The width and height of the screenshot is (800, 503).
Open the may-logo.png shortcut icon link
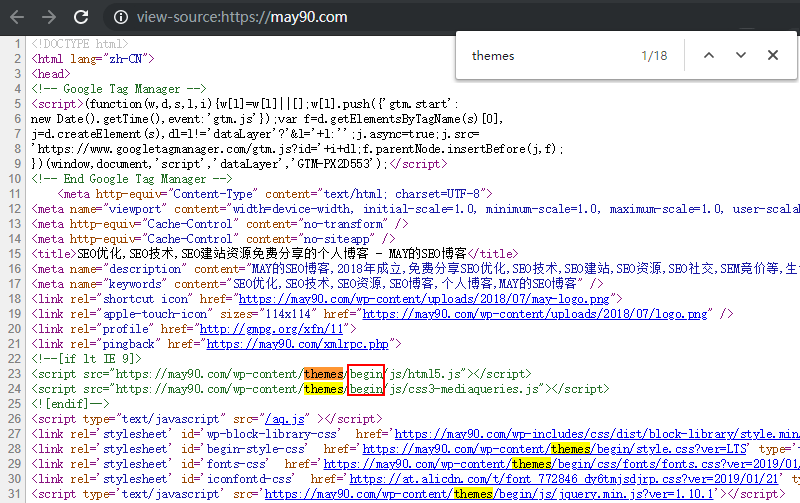422,299
